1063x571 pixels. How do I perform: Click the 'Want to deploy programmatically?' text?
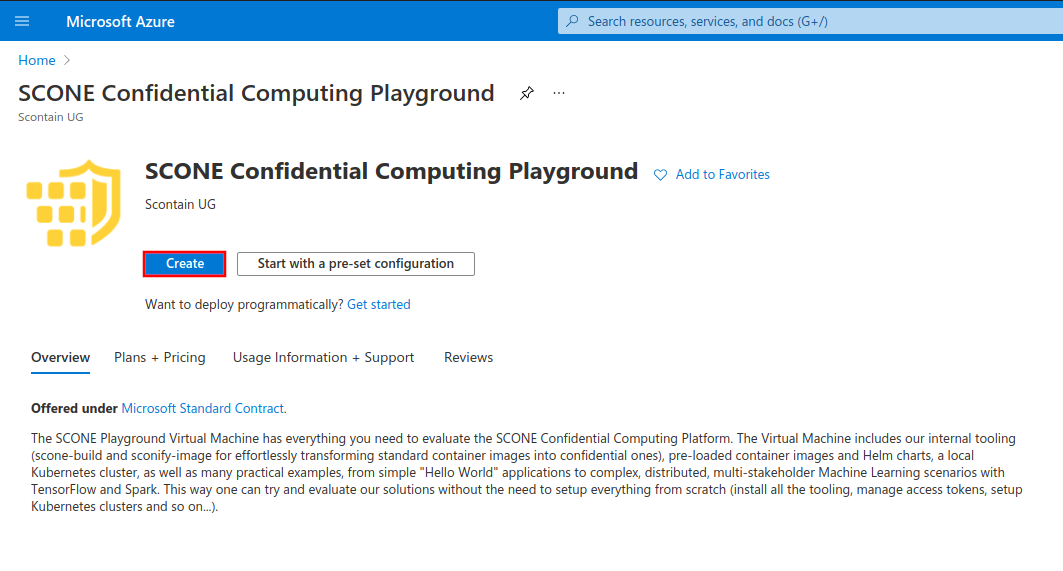click(x=244, y=304)
